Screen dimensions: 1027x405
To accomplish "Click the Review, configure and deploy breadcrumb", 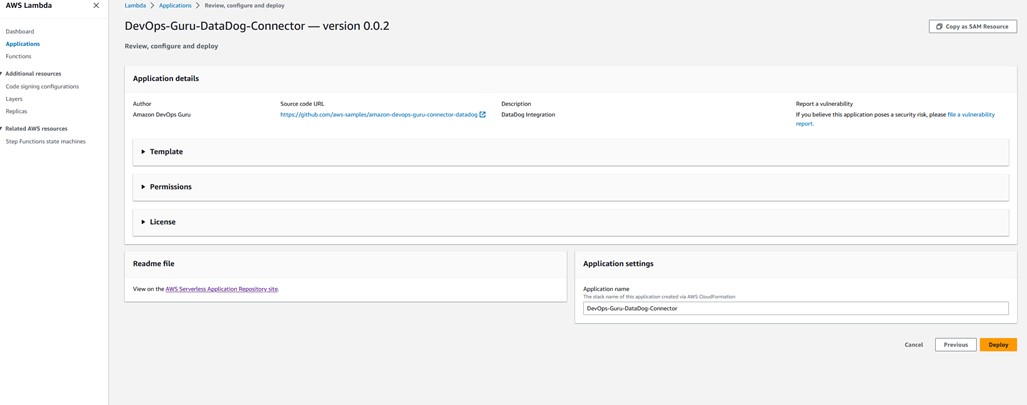I will 245,5.
